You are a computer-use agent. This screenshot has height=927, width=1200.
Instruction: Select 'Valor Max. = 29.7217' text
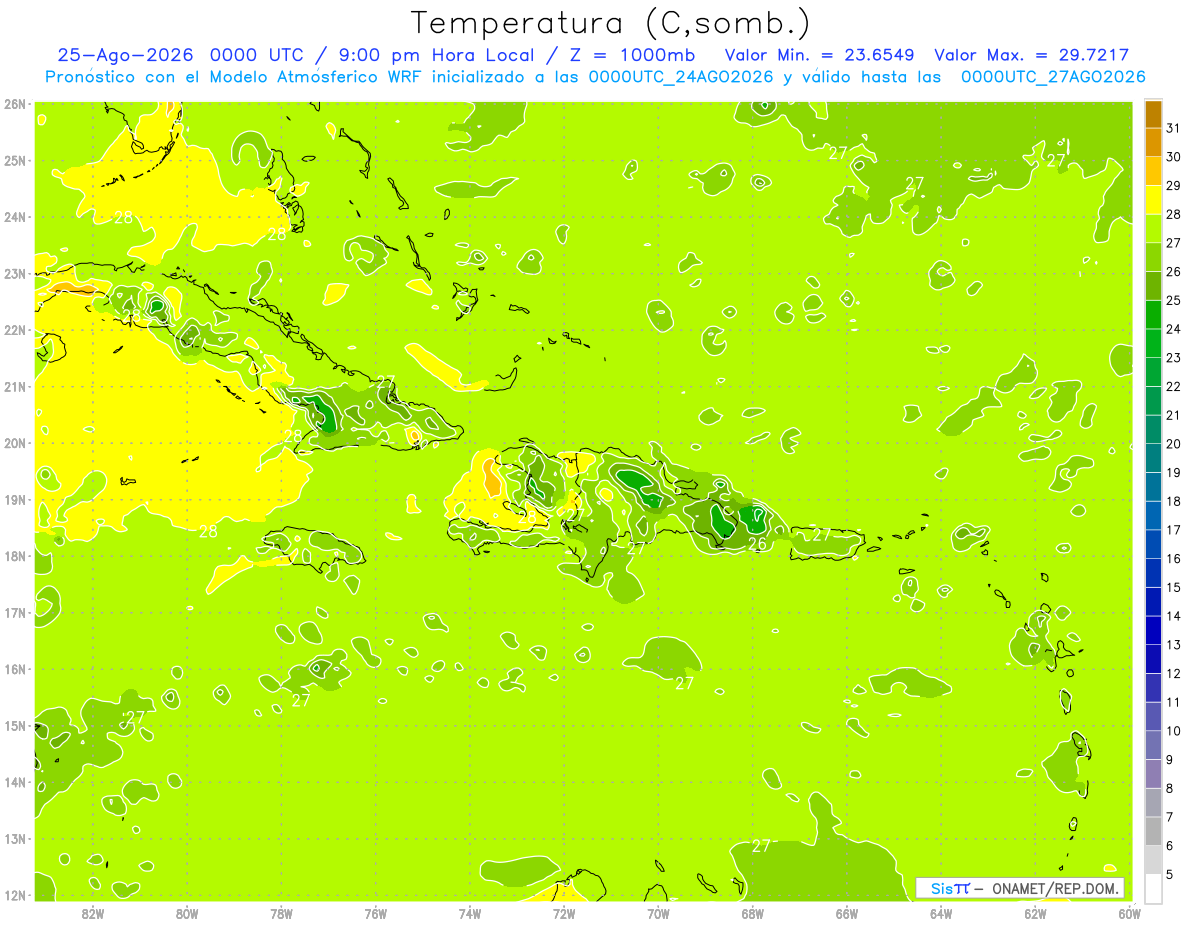tap(1031, 55)
